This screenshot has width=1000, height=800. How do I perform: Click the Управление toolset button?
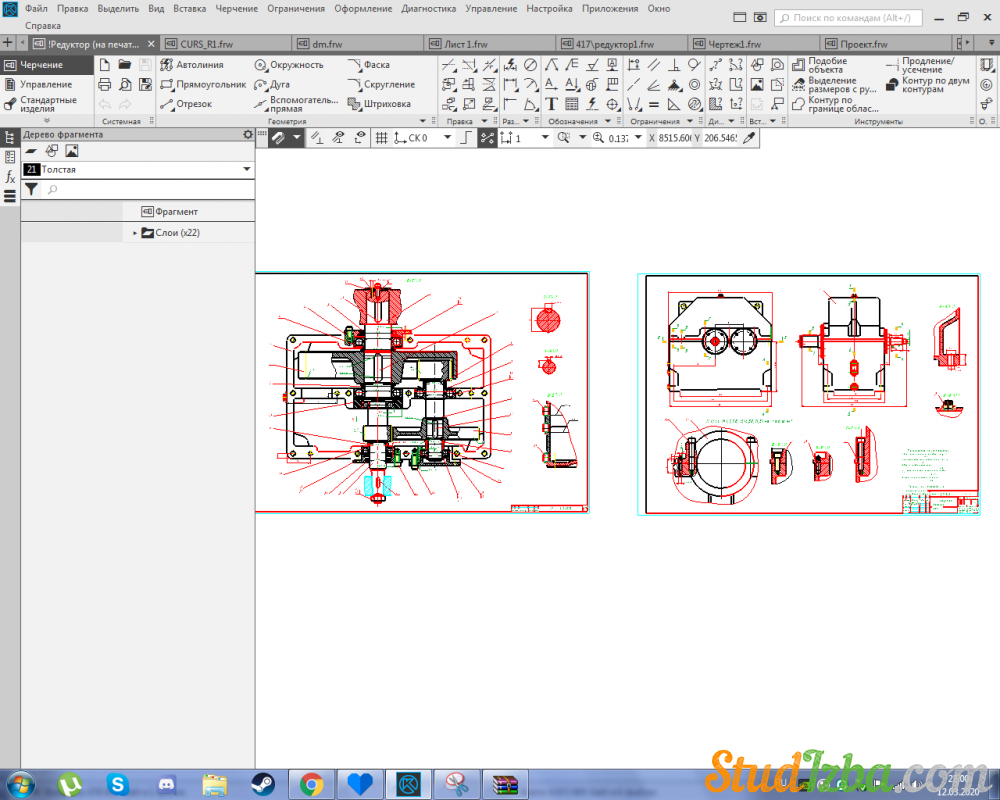pyautogui.click(x=46, y=84)
